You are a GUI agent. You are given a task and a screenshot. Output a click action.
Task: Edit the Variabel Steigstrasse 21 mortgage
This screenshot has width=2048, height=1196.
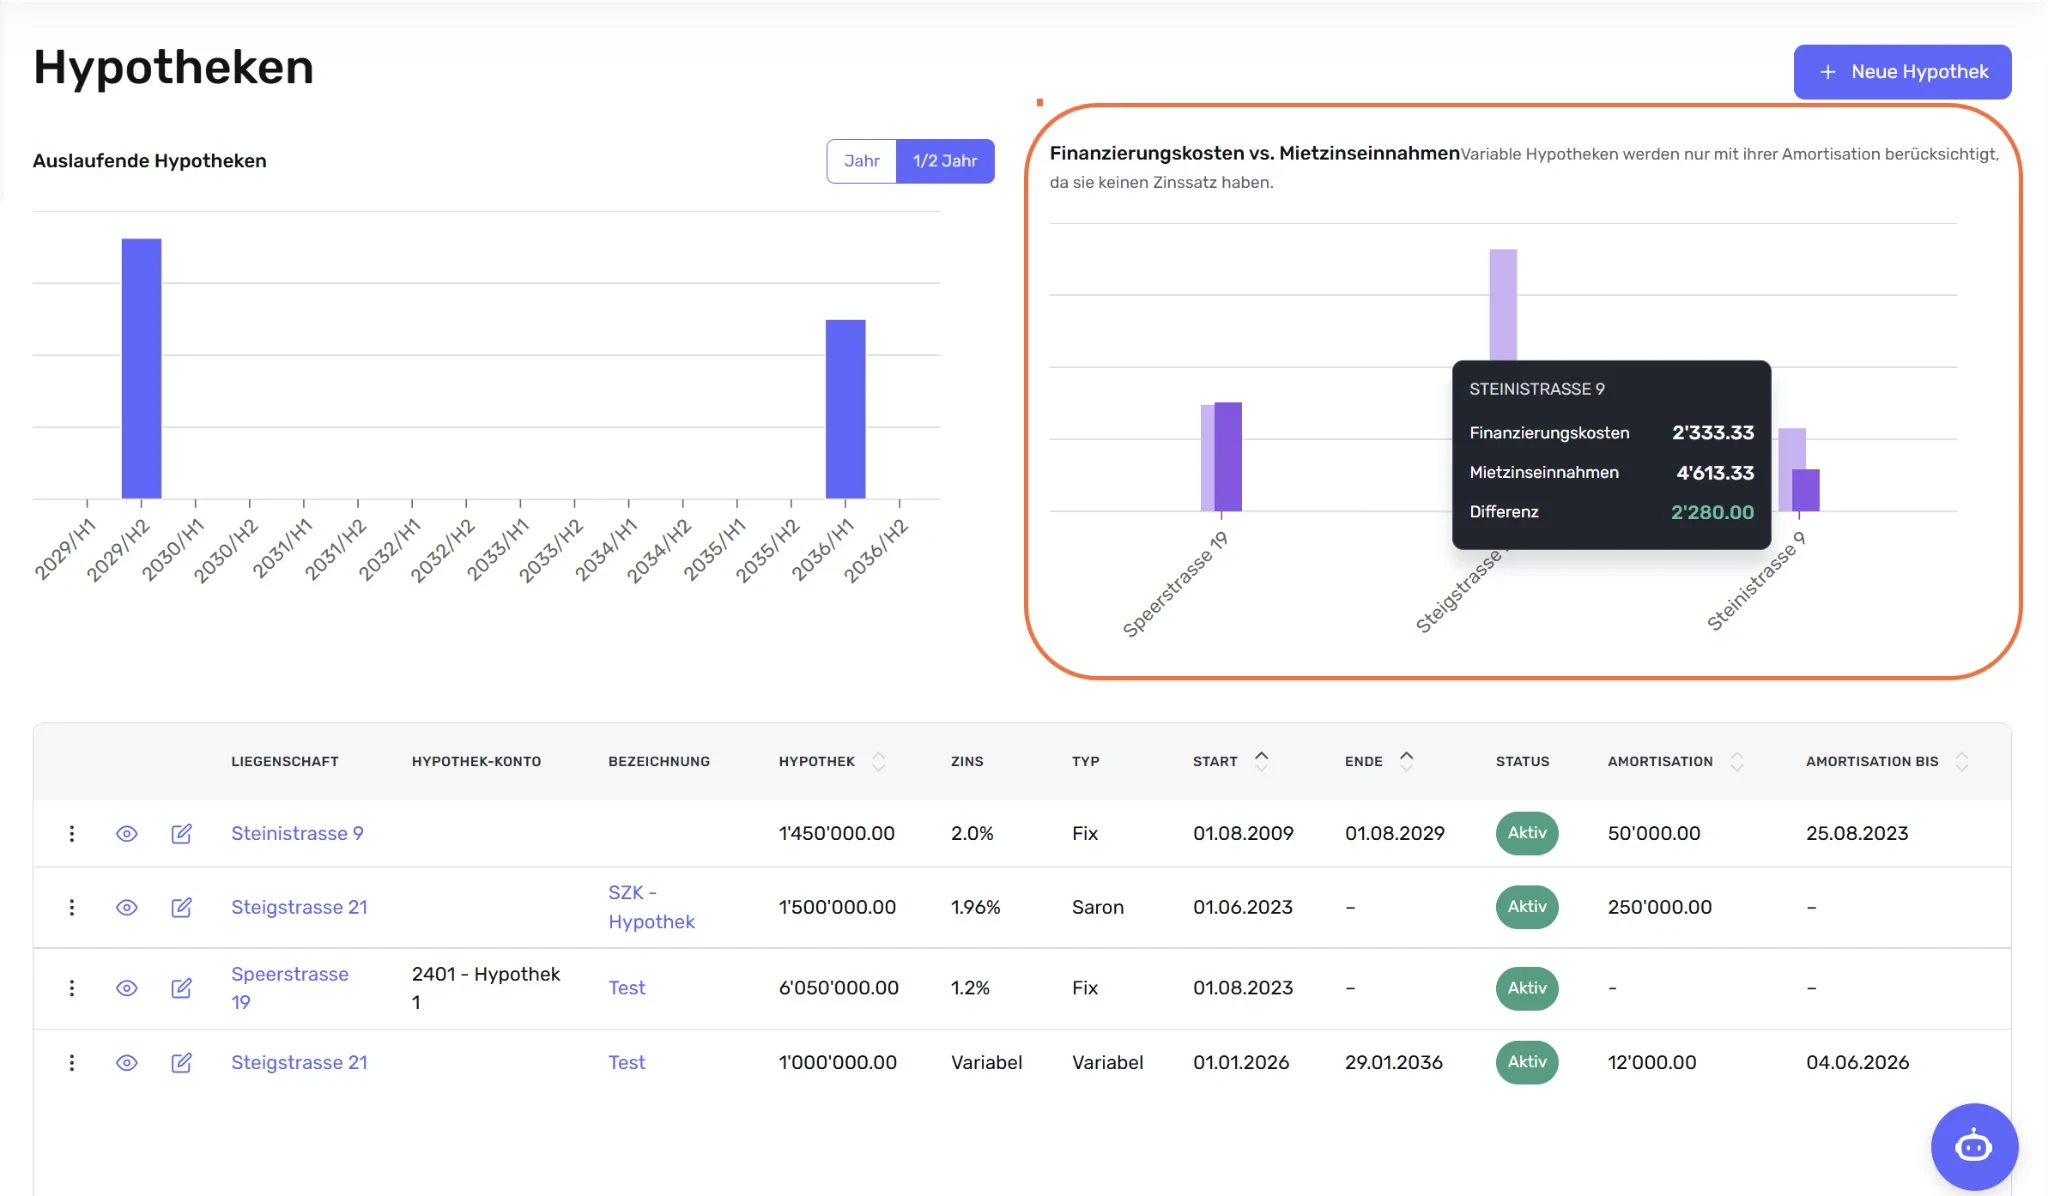(181, 1062)
